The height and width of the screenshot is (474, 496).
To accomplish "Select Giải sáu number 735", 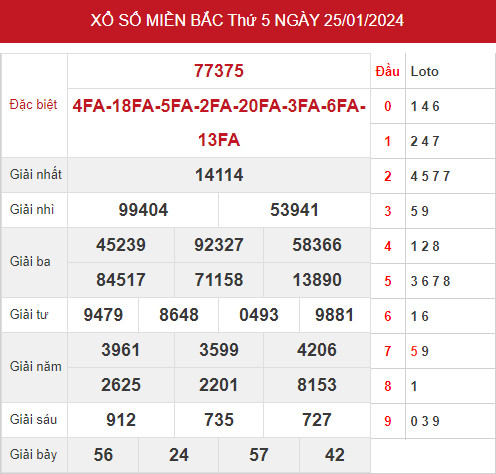I will (x=219, y=420).
